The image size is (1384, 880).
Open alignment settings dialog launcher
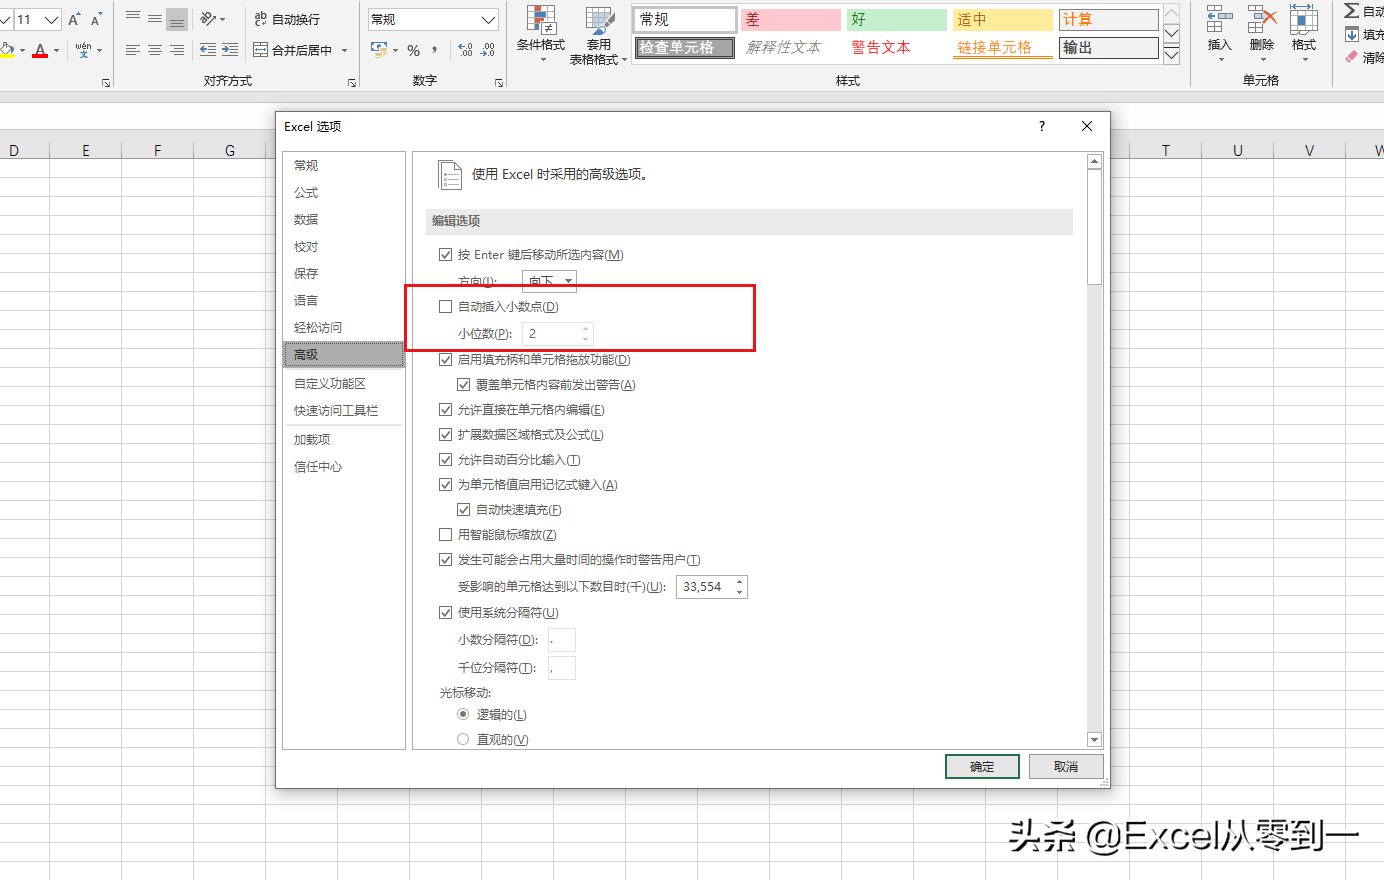click(352, 83)
